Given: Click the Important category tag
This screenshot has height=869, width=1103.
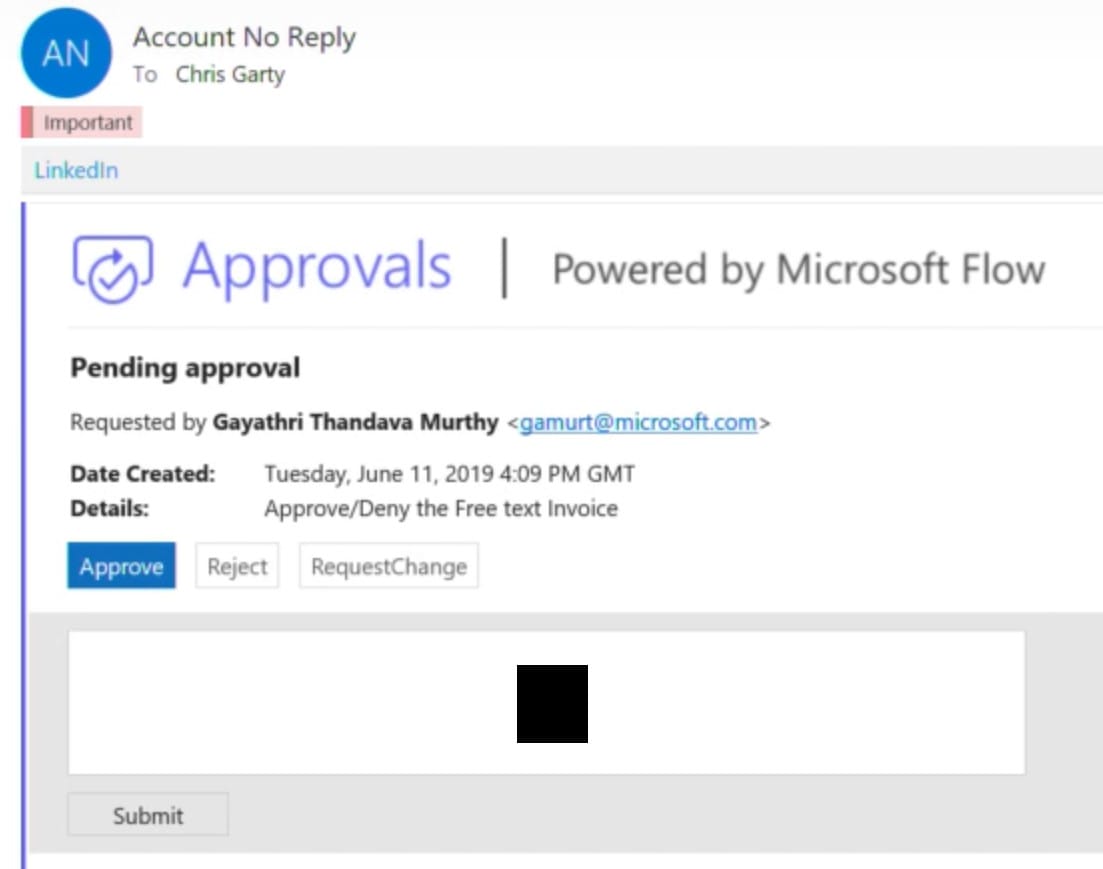Looking at the screenshot, I should [x=87, y=123].
